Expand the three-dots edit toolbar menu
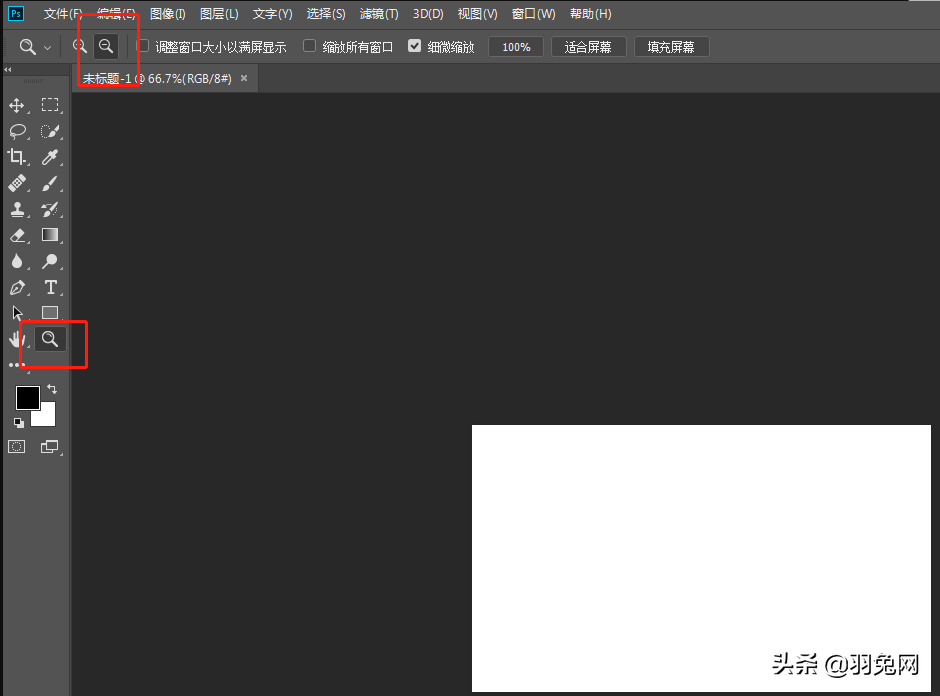This screenshot has height=696, width=940. pos(16,366)
